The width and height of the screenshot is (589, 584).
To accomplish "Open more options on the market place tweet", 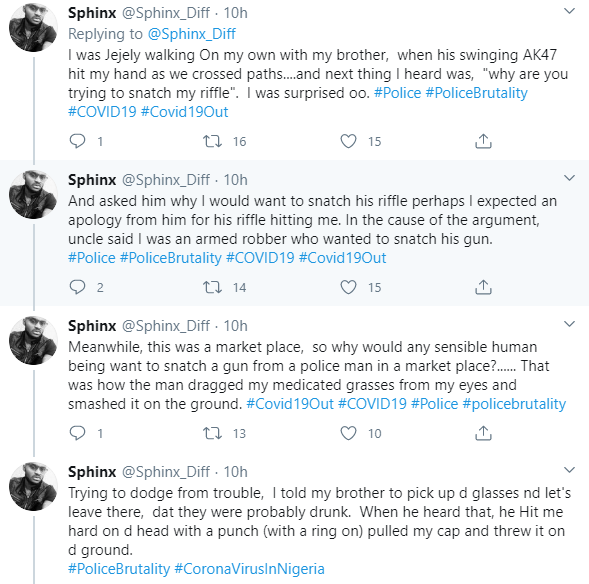I will (x=570, y=324).
